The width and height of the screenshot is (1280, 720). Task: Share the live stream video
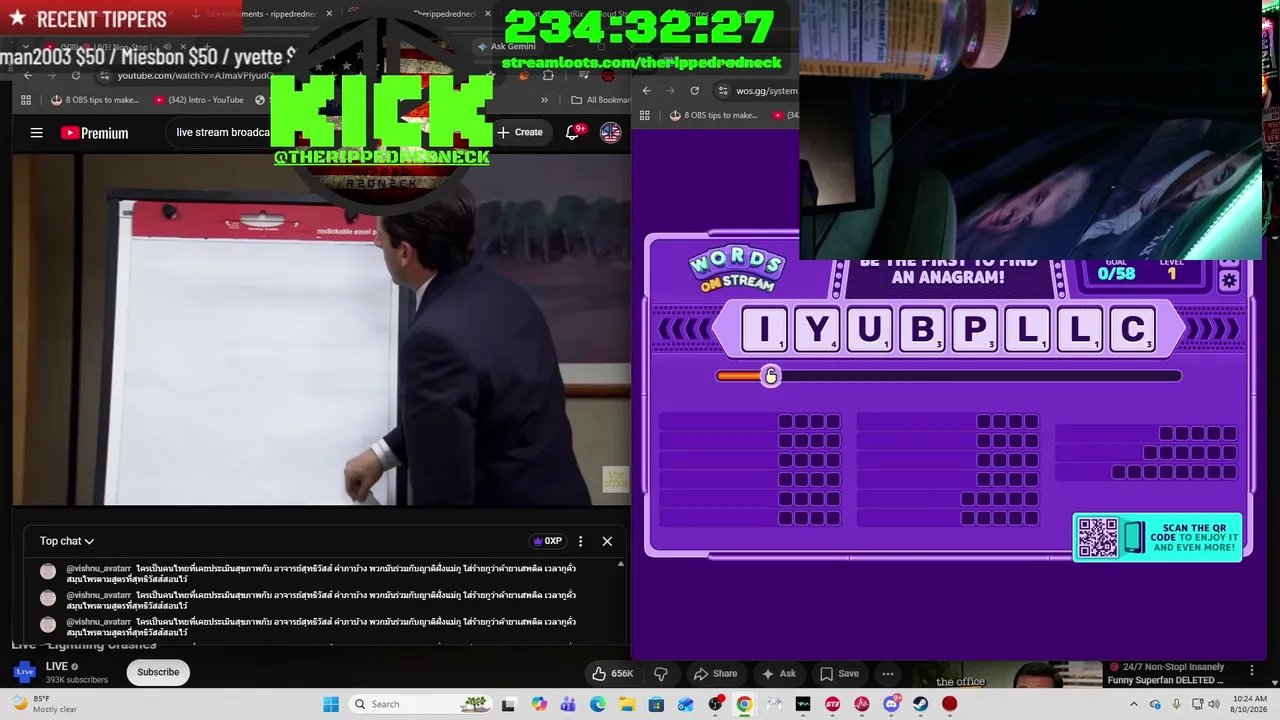[716, 673]
